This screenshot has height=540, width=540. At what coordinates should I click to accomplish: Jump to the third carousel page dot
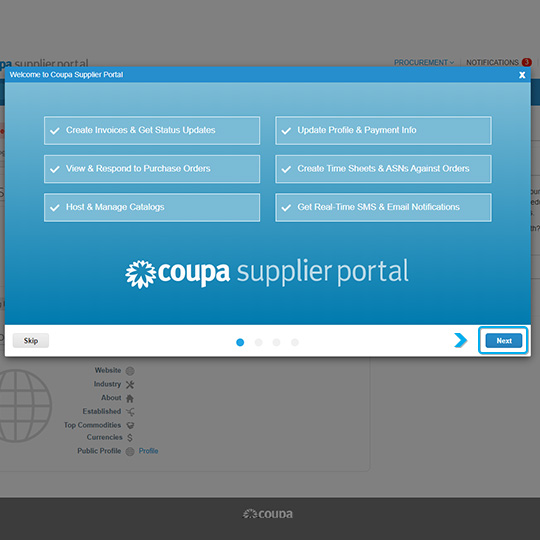pyautogui.click(x=276, y=342)
